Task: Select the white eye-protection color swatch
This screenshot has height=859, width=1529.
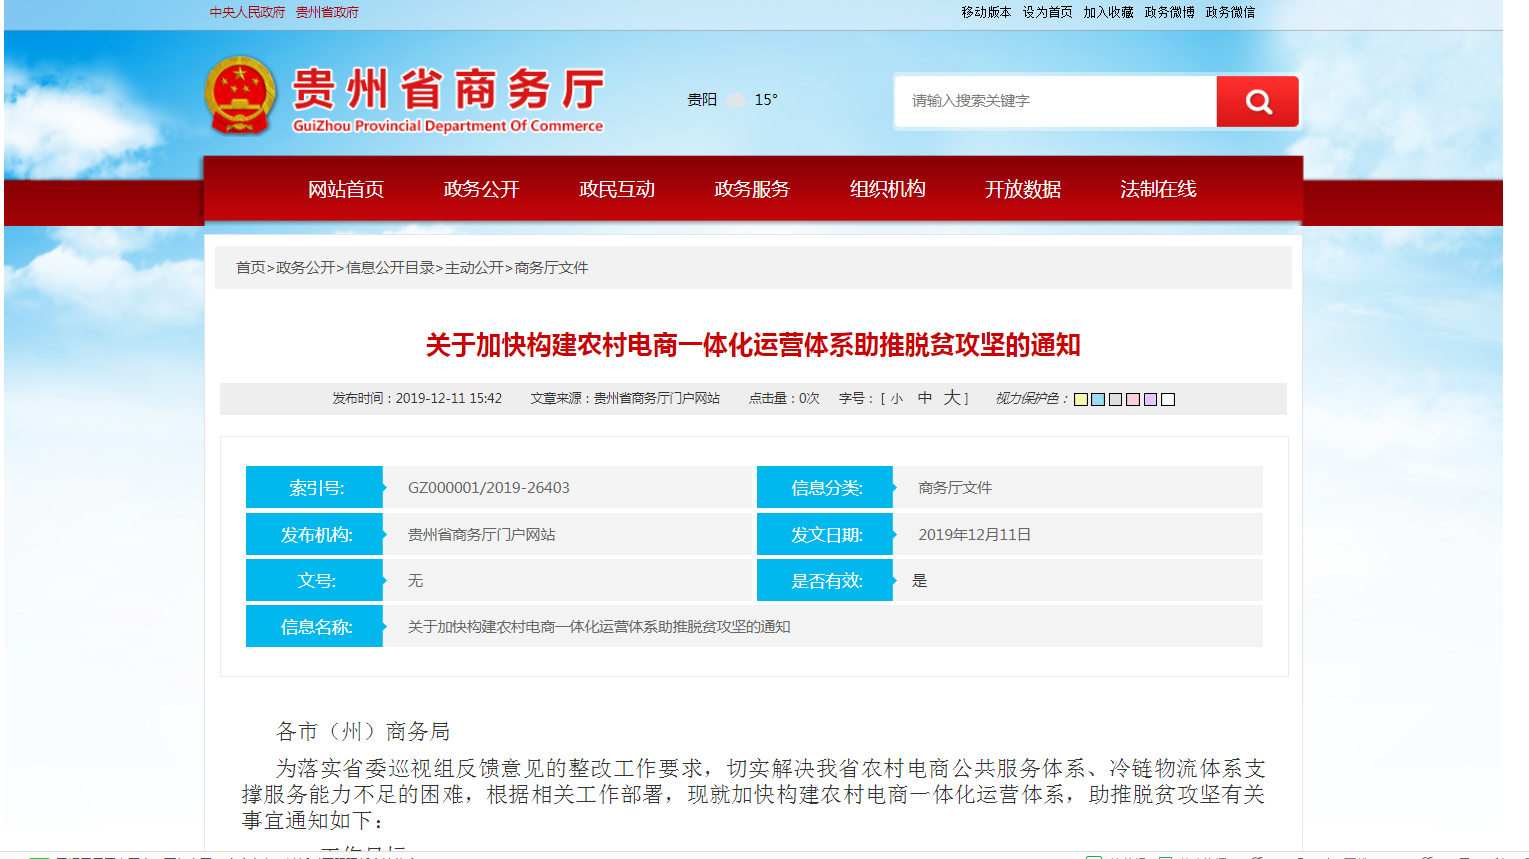Action: (1168, 400)
